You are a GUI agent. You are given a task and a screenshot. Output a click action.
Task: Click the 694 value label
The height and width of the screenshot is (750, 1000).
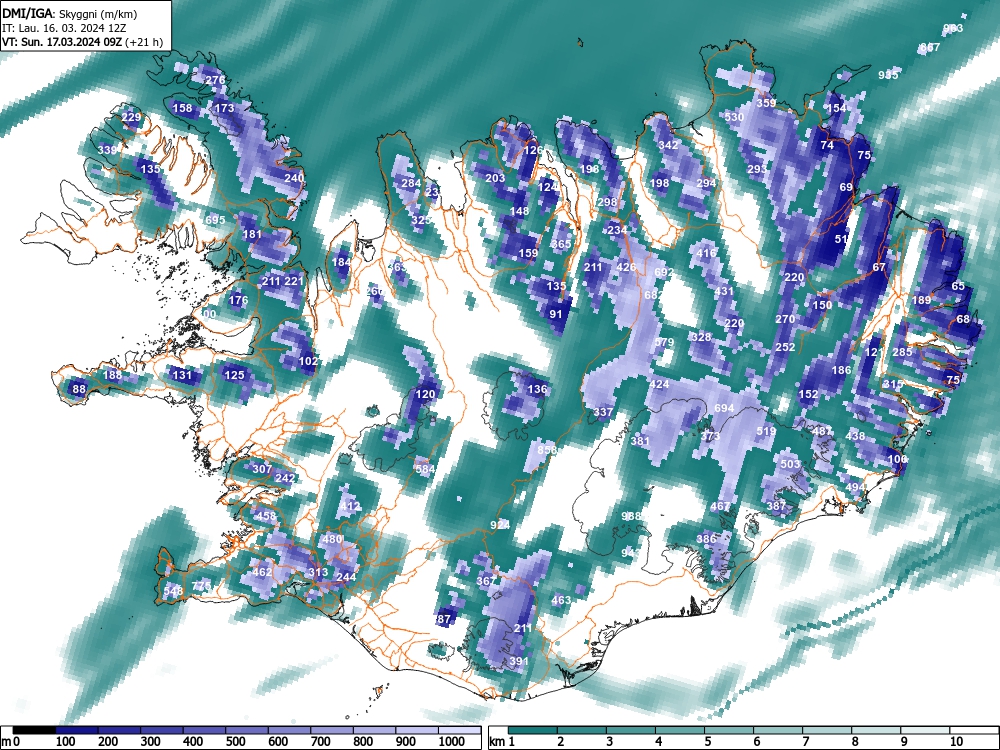pos(724,408)
